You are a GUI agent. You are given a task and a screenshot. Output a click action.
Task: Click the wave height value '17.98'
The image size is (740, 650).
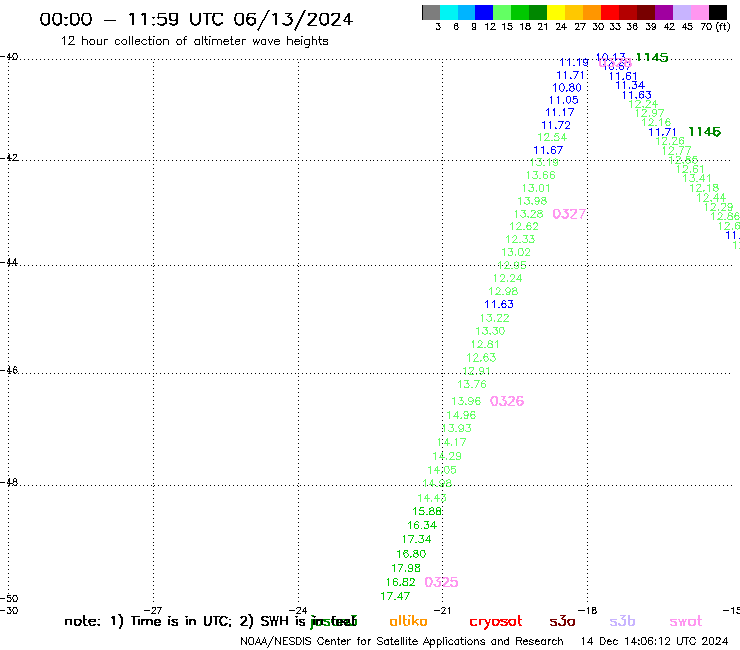[x=406, y=568]
